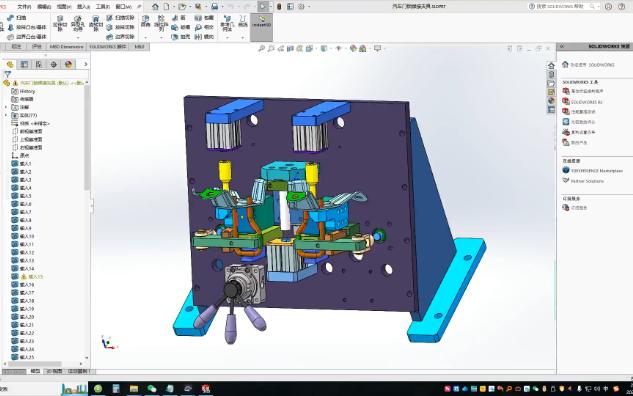Expand the manager tabs chevron arrow
The width and height of the screenshot is (633, 396).
pyautogui.click(x=85, y=64)
